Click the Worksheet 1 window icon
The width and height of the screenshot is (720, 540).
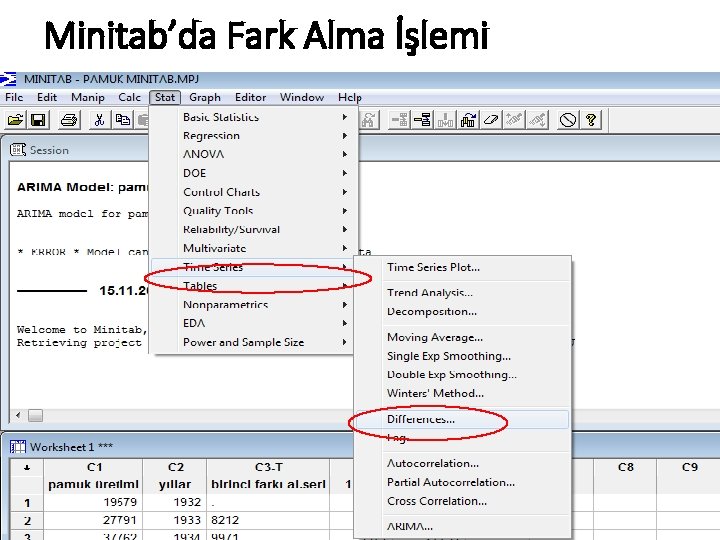[x=18, y=446]
